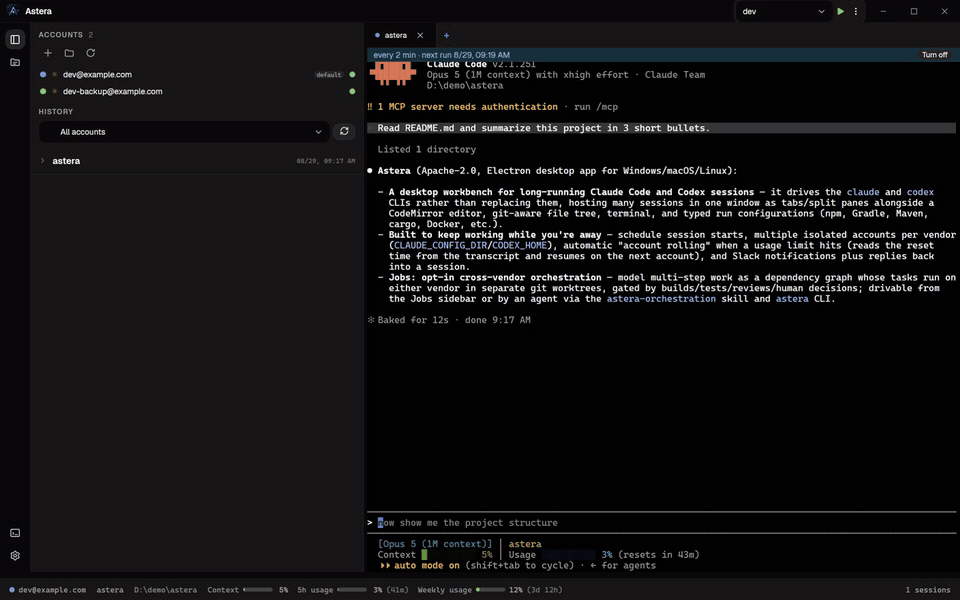This screenshot has height=600, width=960.
Task: Click terminal green context bar
Action: tap(448, 555)
